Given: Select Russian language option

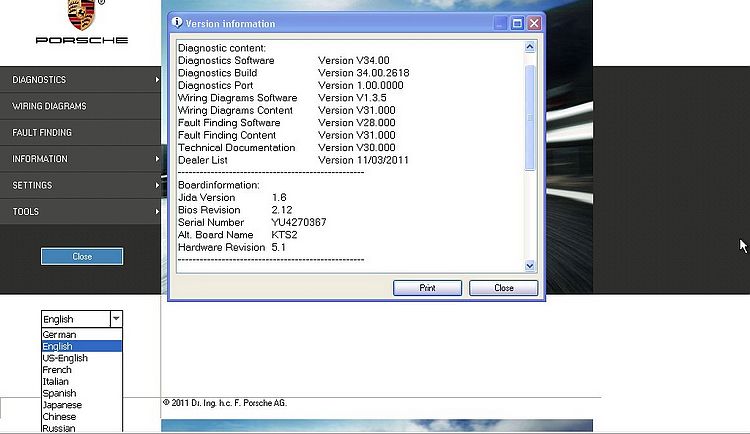Looking at the screenshot, I should pos(82,428).
